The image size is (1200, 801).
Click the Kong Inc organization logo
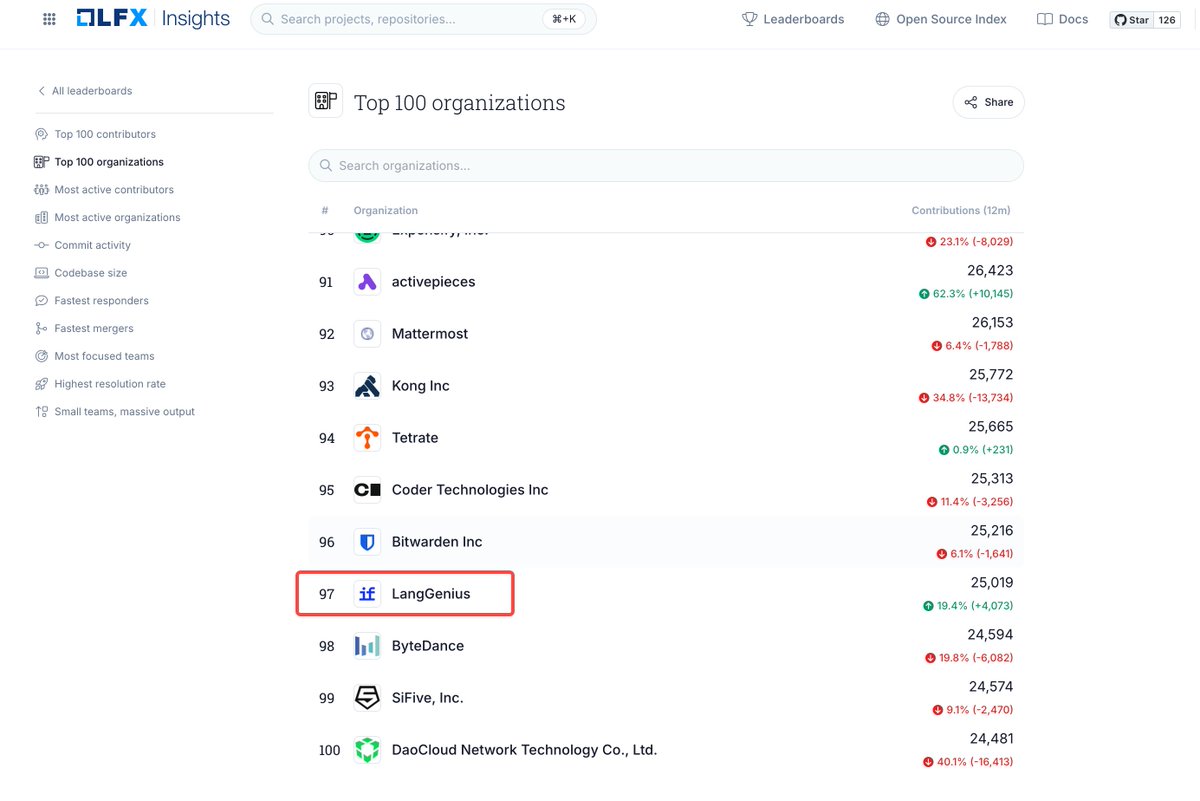[x=367, y=385]
